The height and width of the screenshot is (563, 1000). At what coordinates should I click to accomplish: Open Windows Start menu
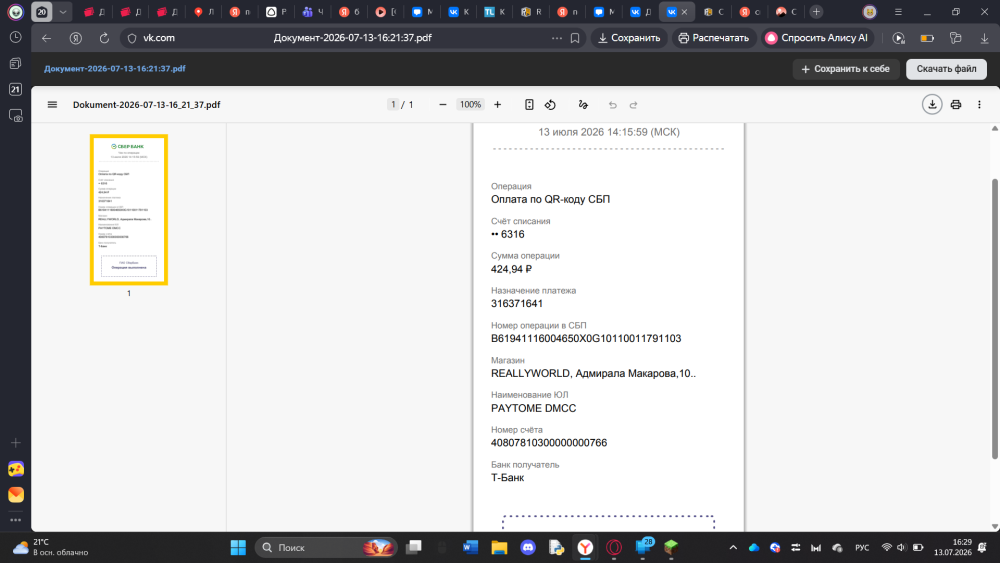(x=238, y=547)
